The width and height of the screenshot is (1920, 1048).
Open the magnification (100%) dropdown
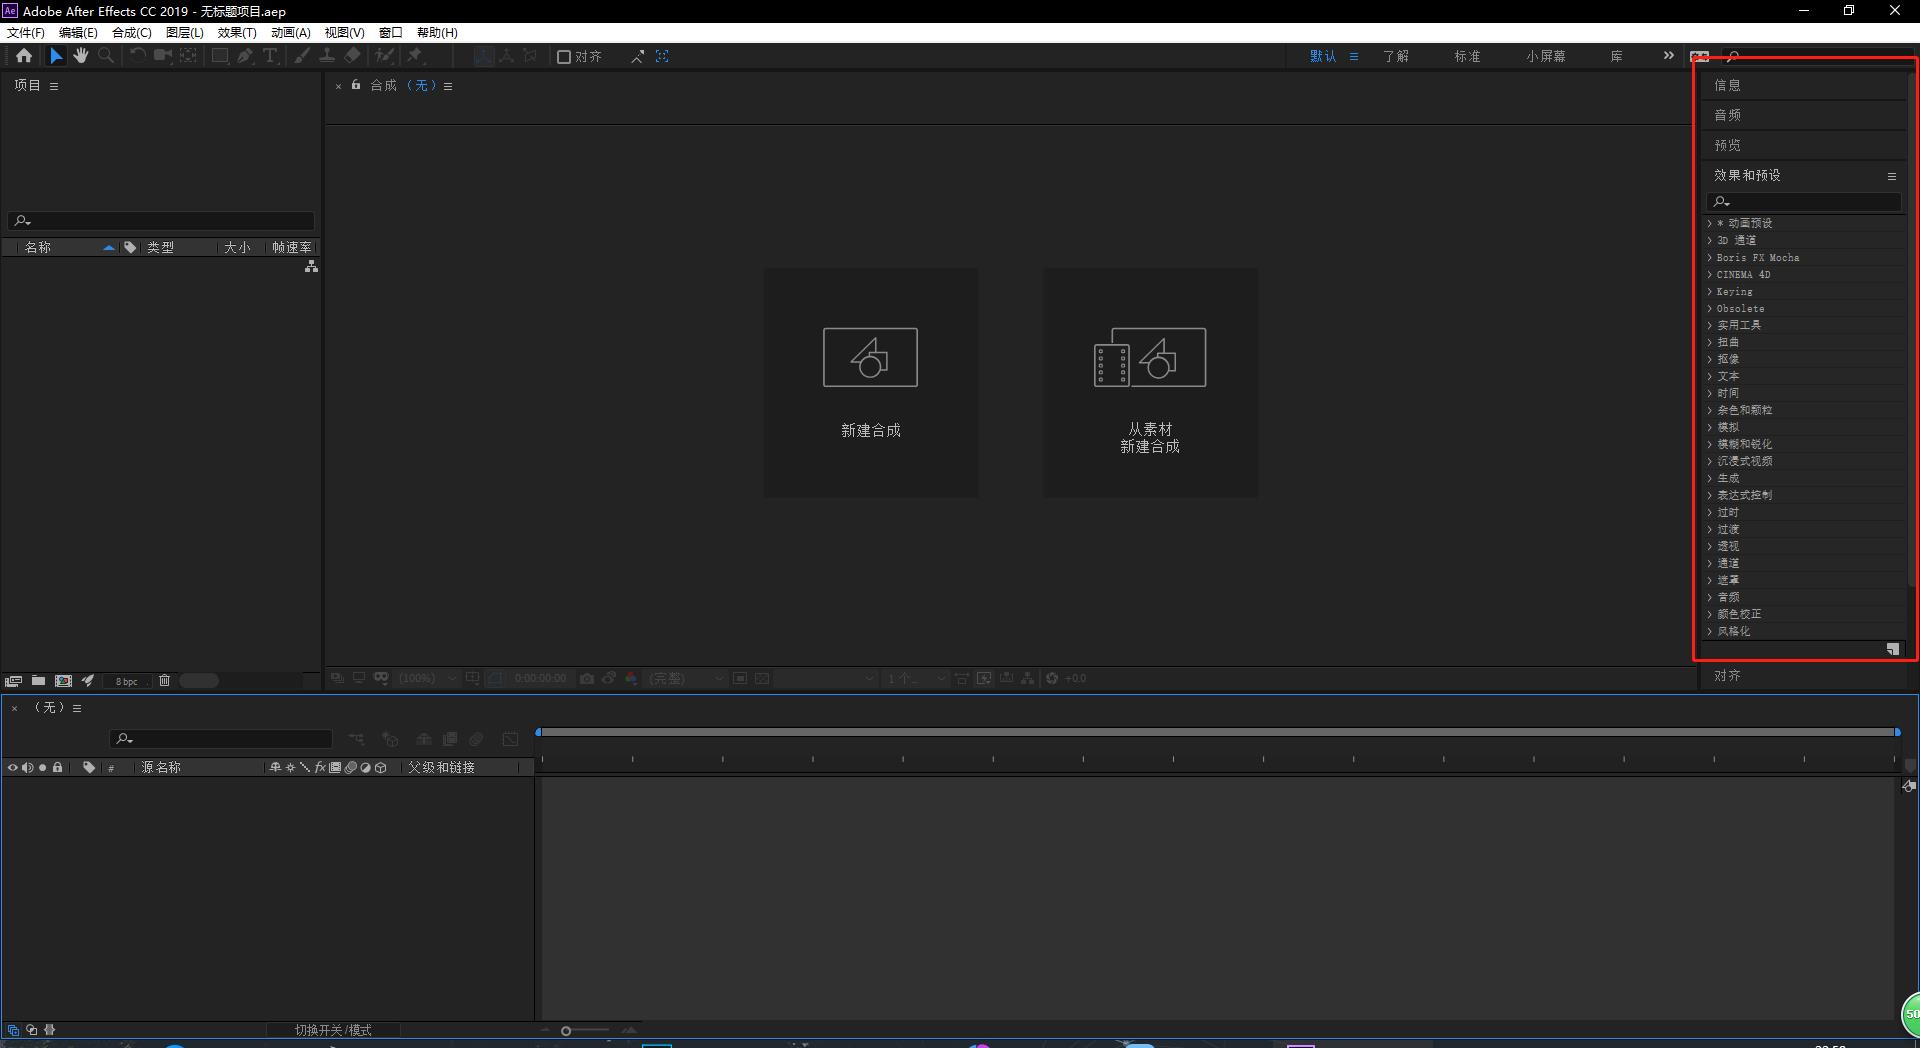click(x=428, y=678)
